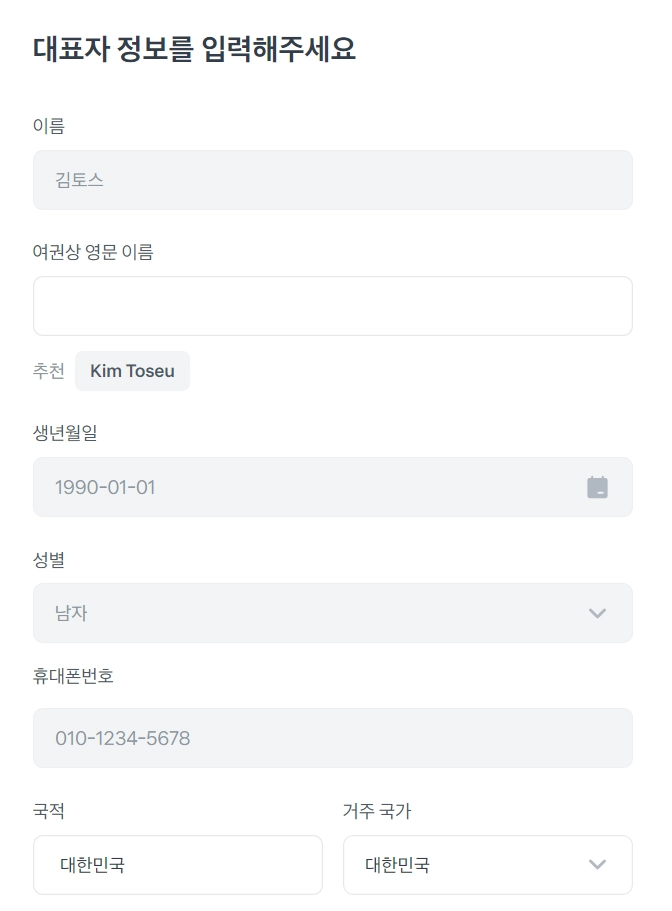Click the calendar icon in birthdate field
672x911 pixels.
pyautogui.click(x=597, y=488)
